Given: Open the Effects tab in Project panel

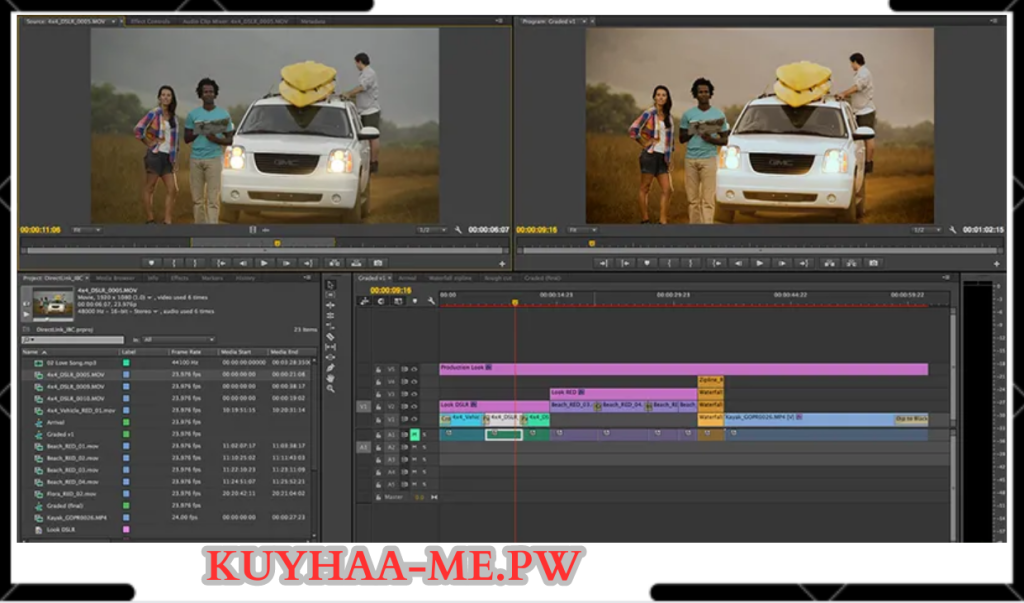Looking at the screenshot, I should coord(179,278).
